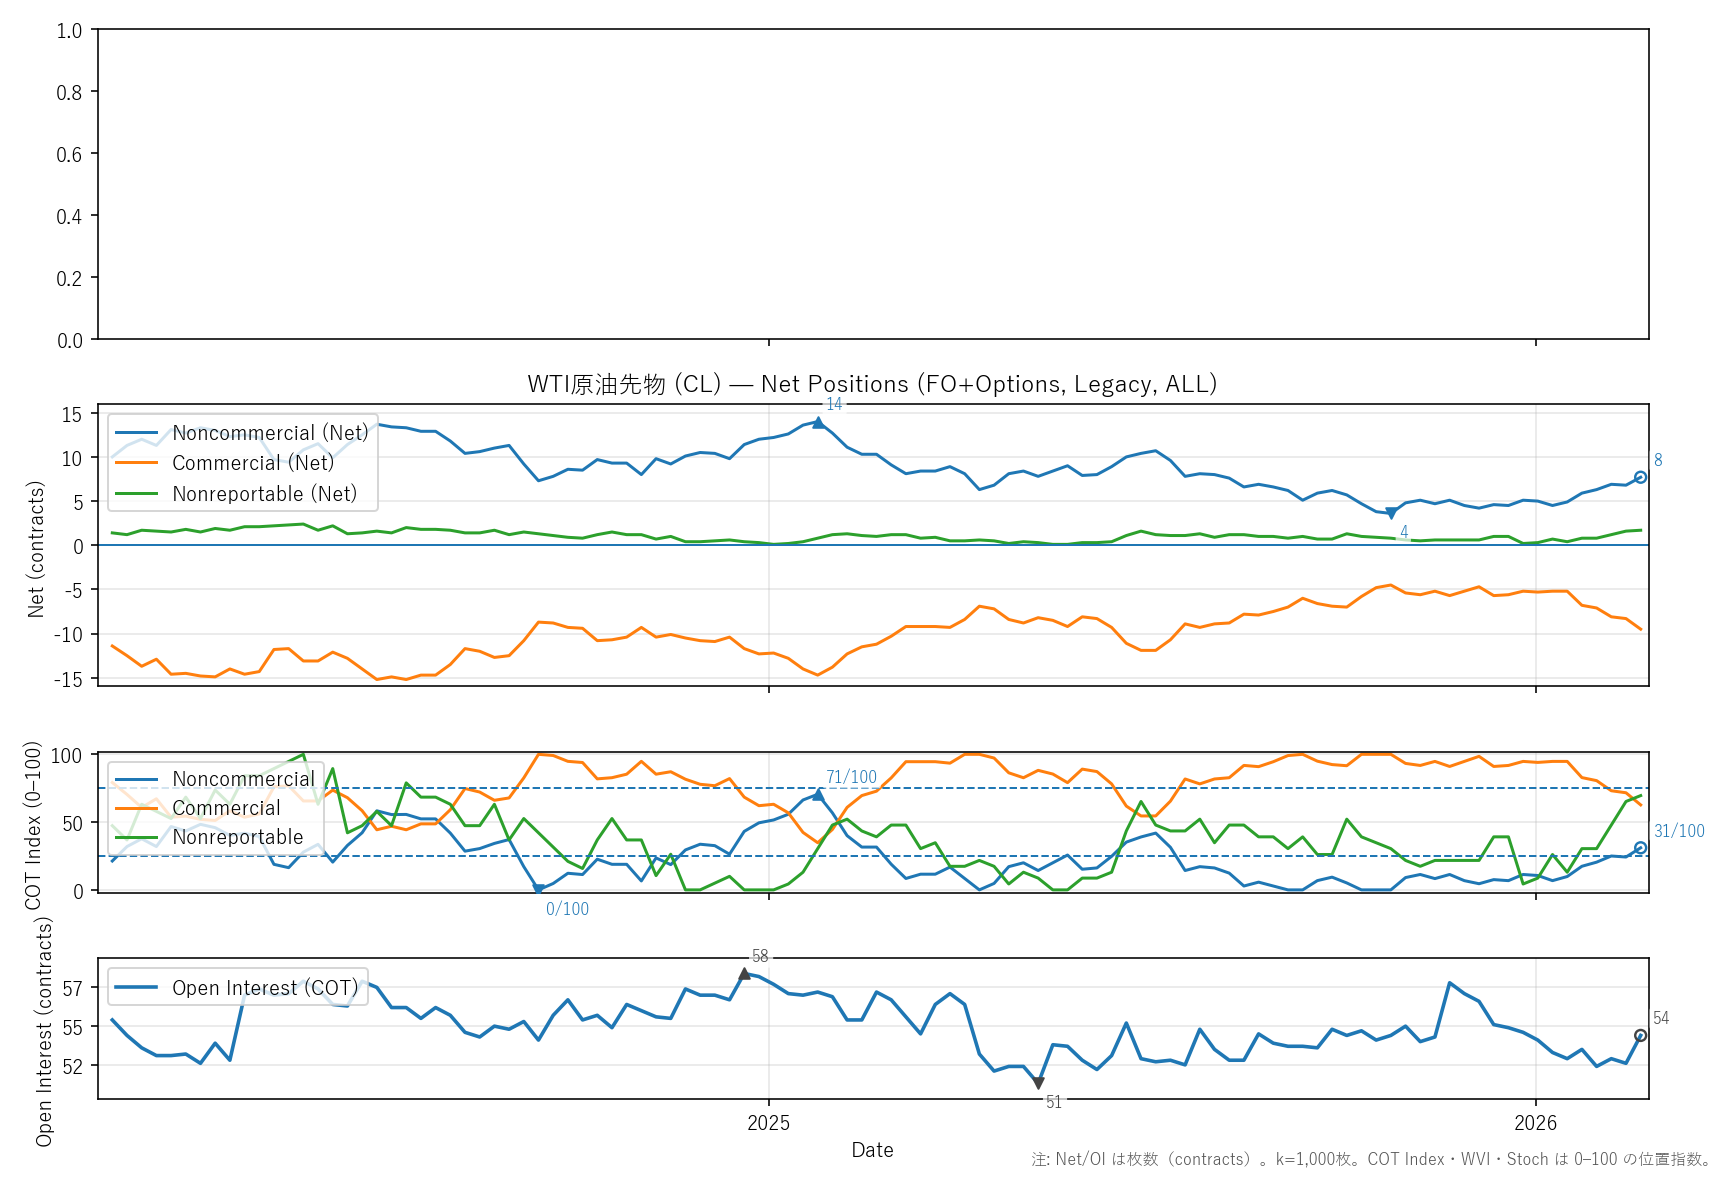Image resolution: width=1728 pixels, height=1180 pixels.
Task: Click the latest Noncommercial net circle marker labeled 8
Action: coord(1640,477)
